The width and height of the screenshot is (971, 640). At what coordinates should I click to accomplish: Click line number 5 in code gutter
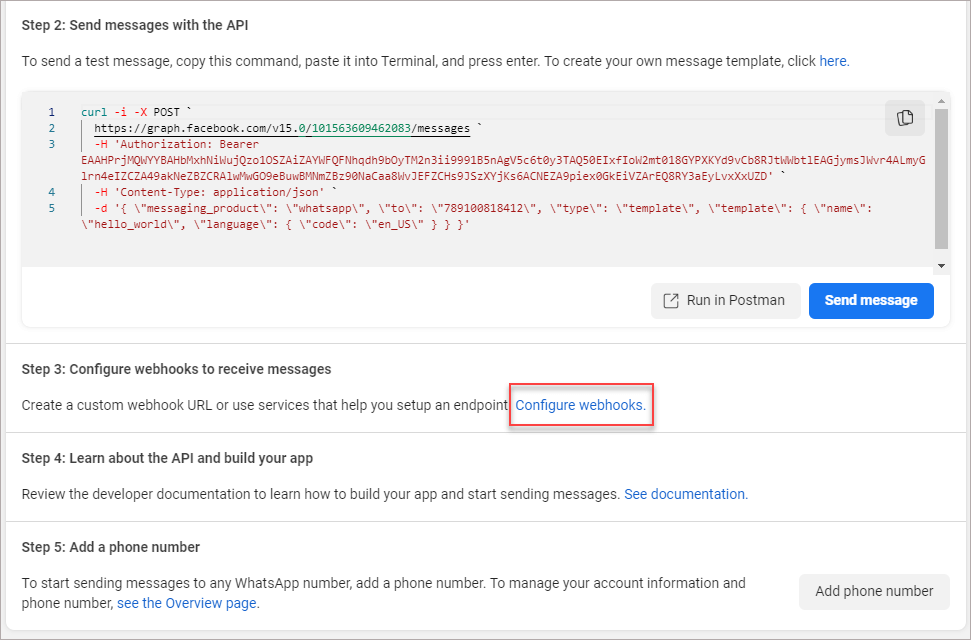(x=51, y=208)
